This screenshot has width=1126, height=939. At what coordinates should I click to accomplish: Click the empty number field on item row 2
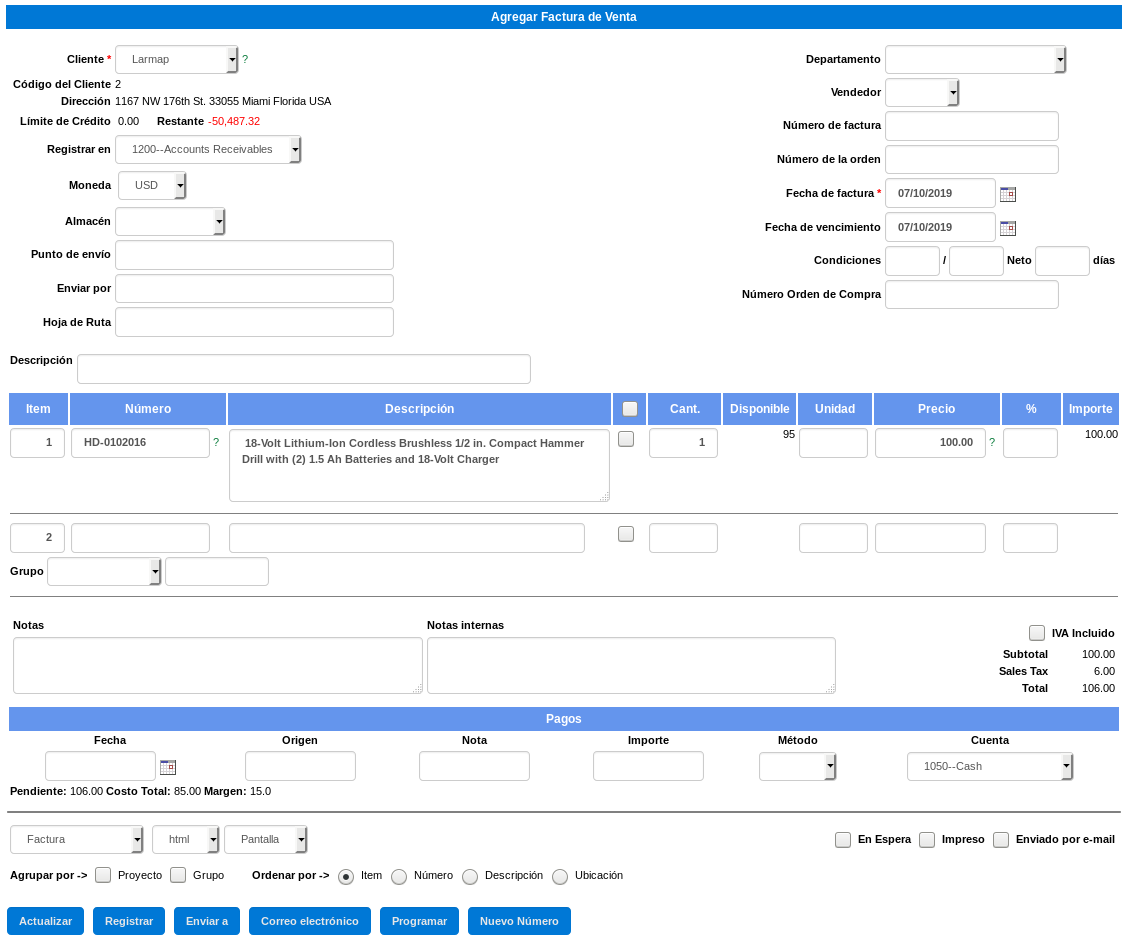[x=140, y=538]
